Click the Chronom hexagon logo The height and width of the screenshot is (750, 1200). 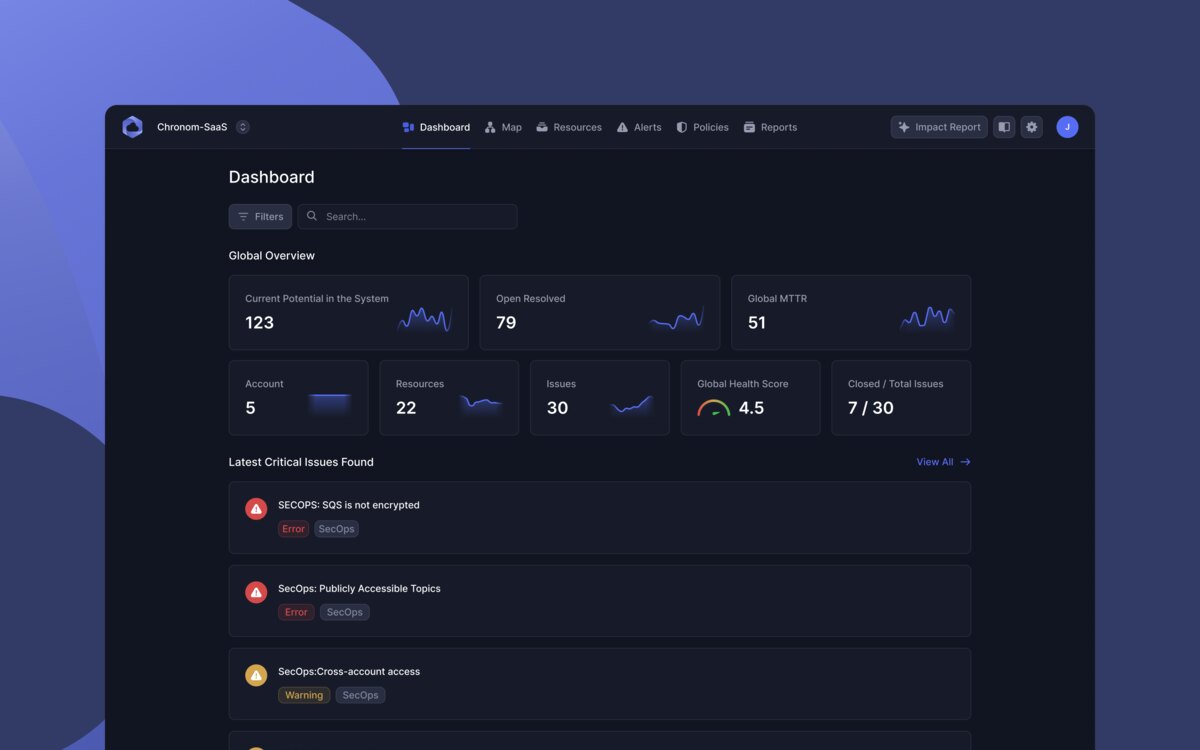[132, 127]
